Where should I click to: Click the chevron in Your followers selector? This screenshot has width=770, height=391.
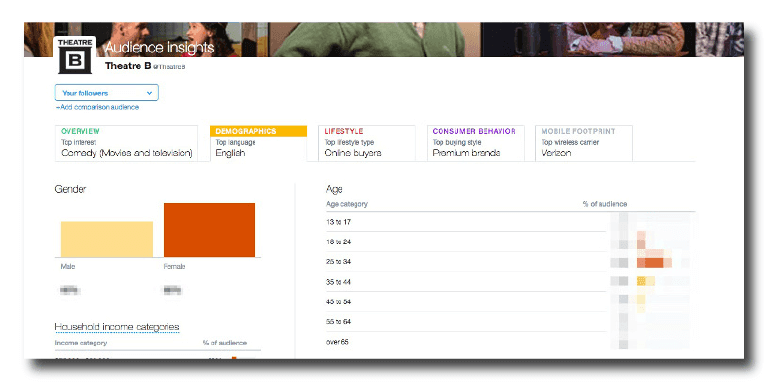[149, 93]
